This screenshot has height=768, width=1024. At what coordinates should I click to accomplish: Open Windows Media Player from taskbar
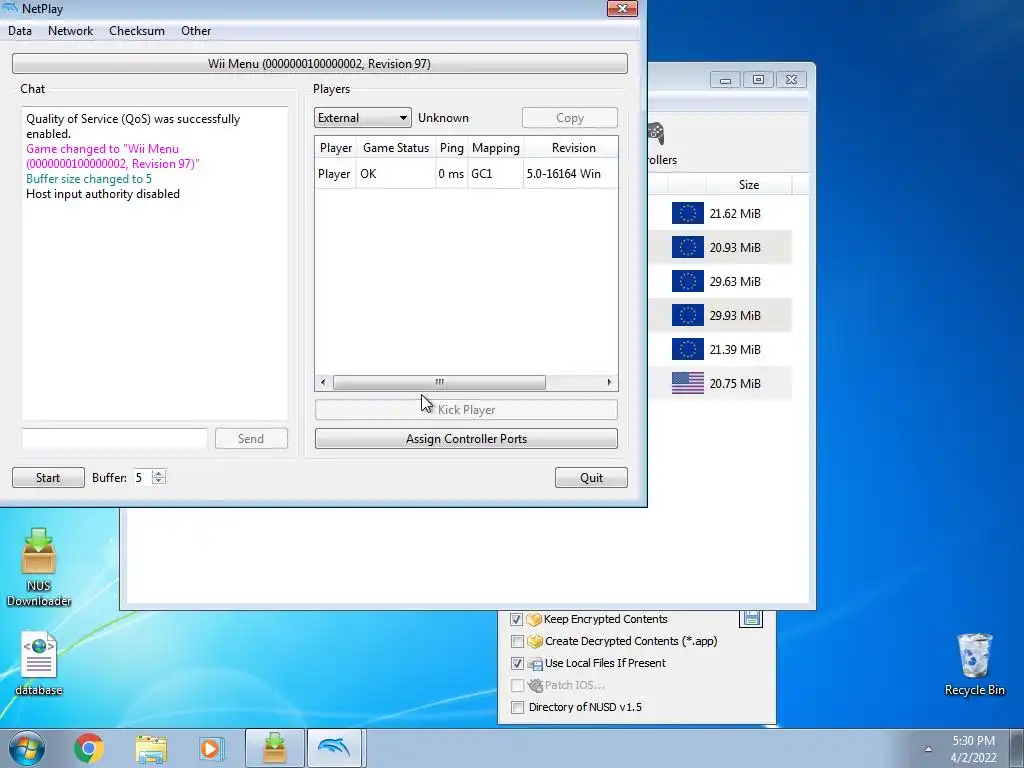click(212, 748)
